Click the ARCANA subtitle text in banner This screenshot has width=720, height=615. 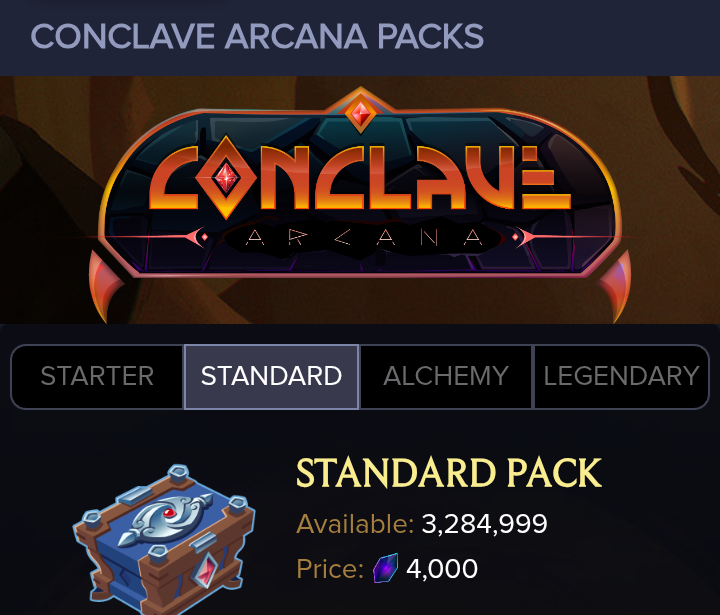tap(364, 237)
